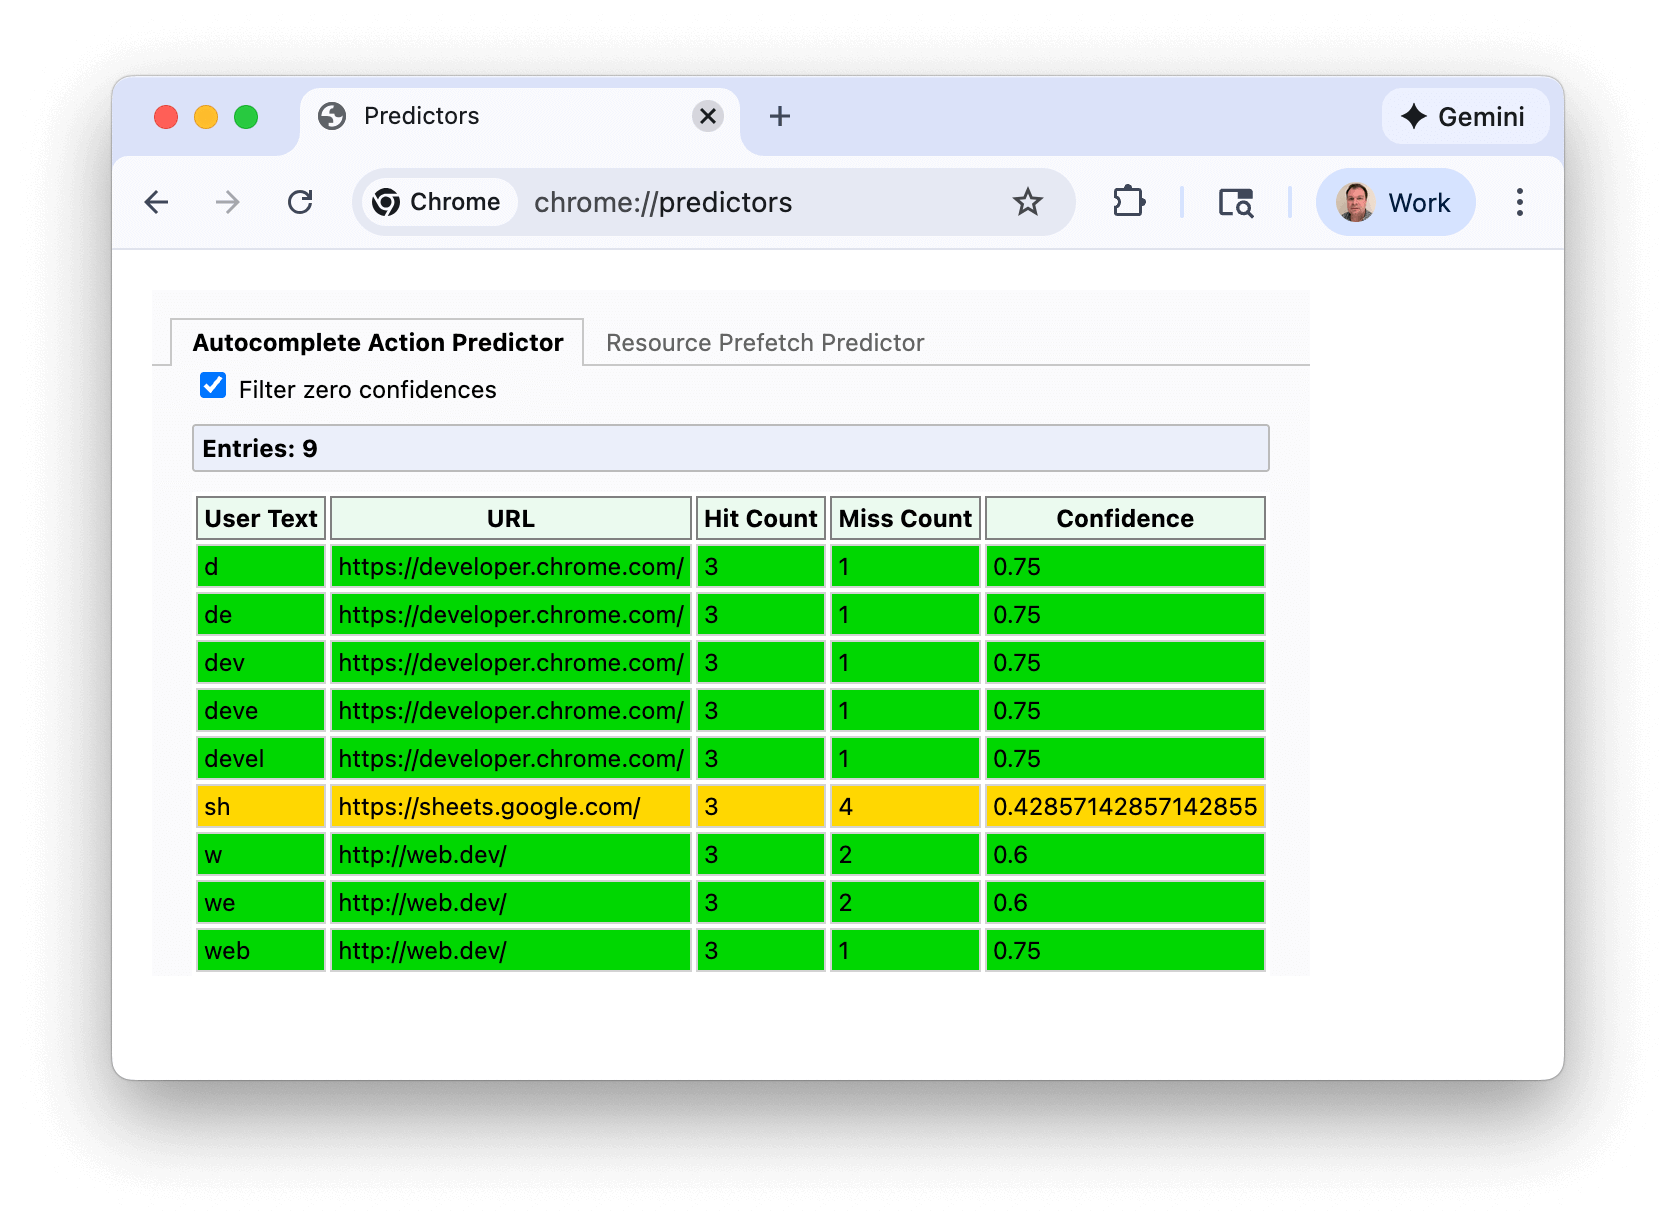Open a new tab with the plus button
This screenshot has height=1228, width=1676.
click(x=779, y=116)
